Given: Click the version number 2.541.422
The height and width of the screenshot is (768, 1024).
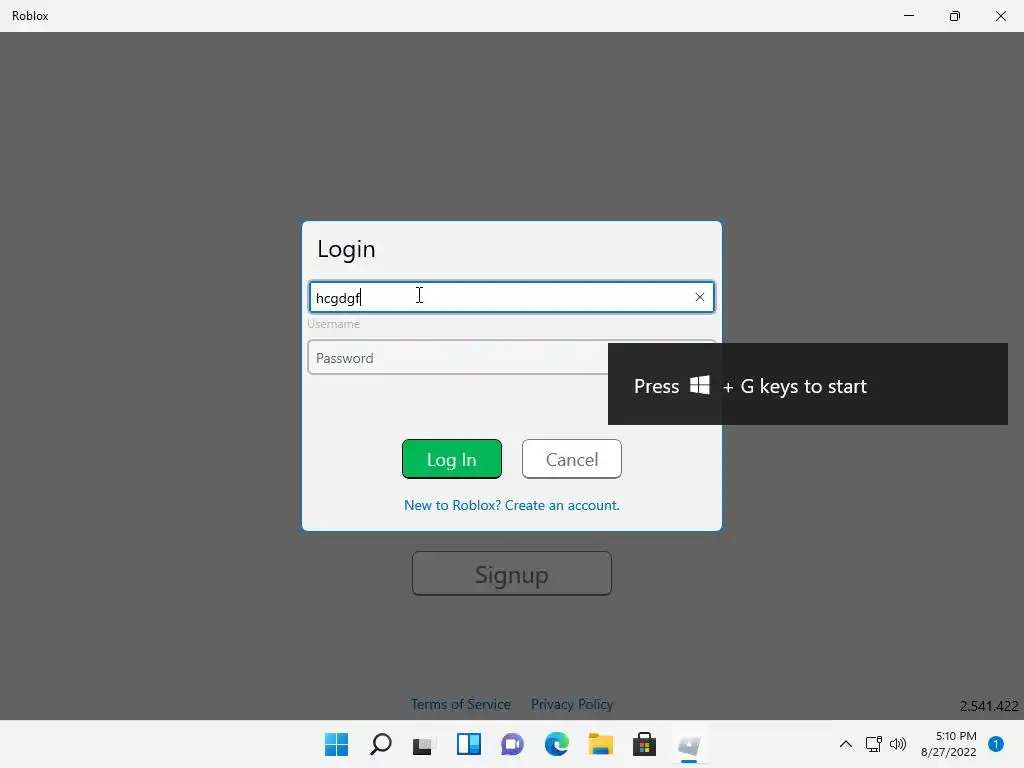Looking at the screenshot, I should [989, 706].
